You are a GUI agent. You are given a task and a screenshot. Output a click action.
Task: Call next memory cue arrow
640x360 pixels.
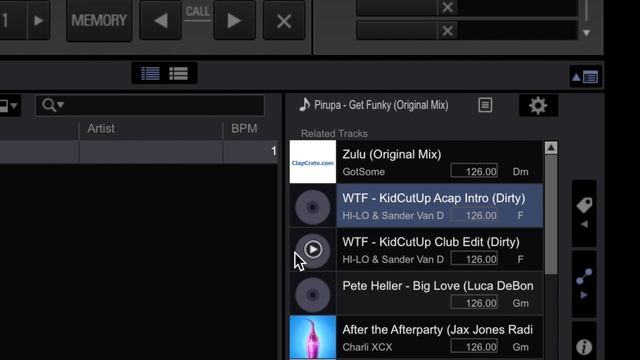pos(234,20)
